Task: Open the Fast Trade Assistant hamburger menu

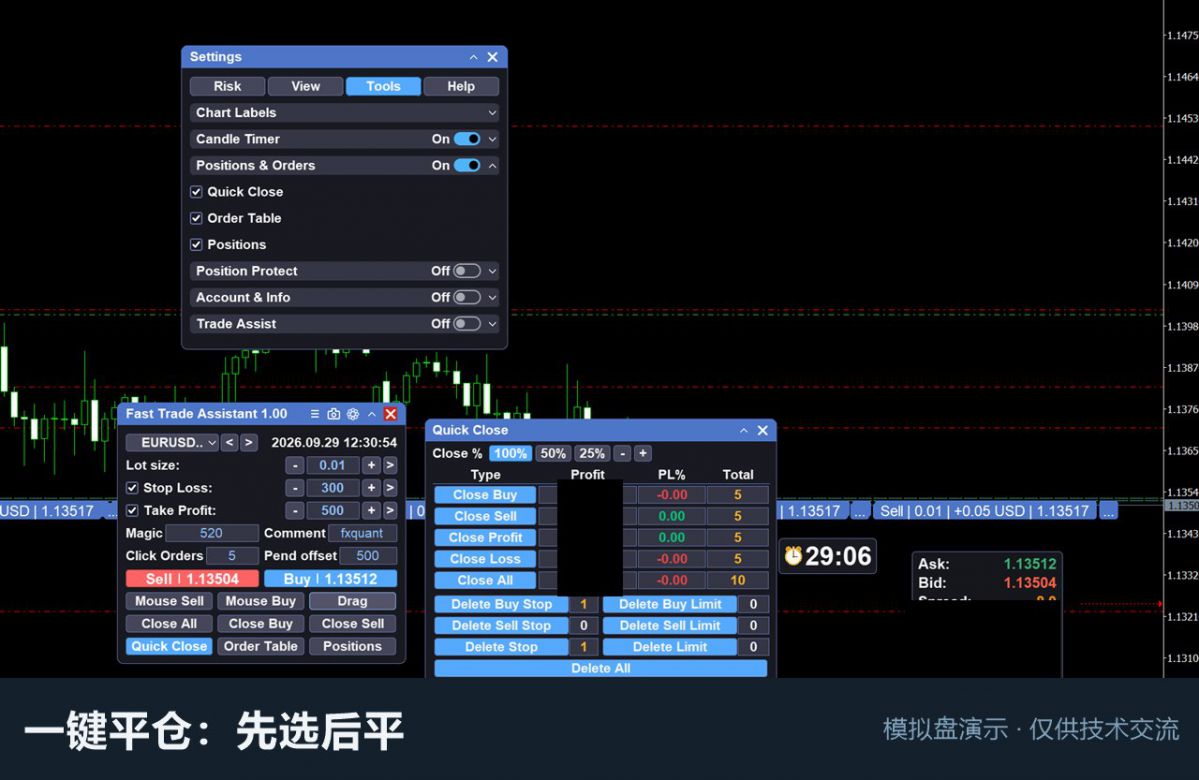Action: [x=314, y=414]
